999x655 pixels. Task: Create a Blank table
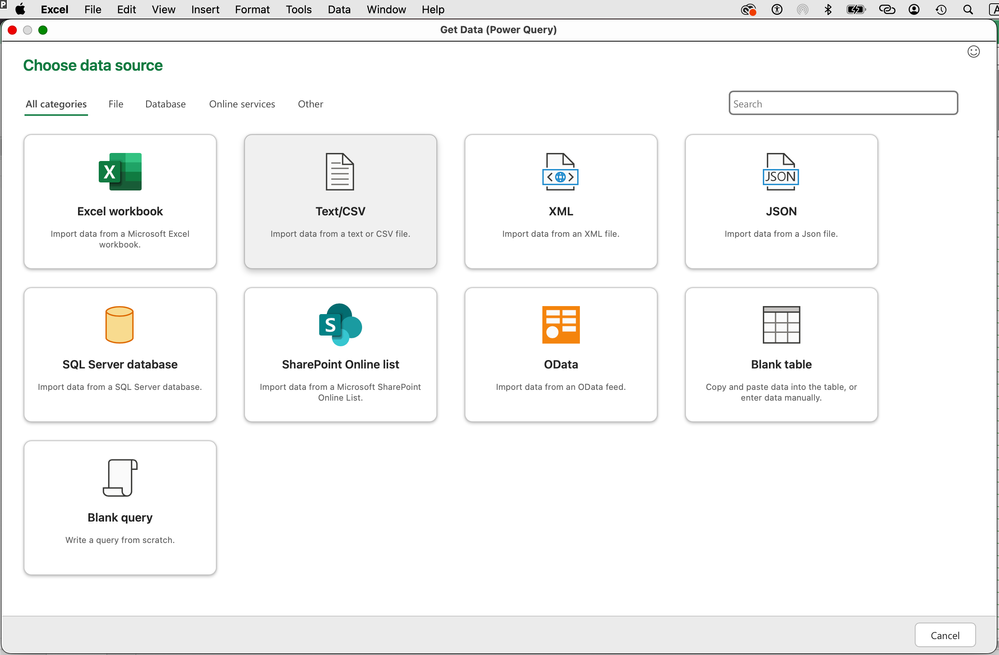pos(780,353)
